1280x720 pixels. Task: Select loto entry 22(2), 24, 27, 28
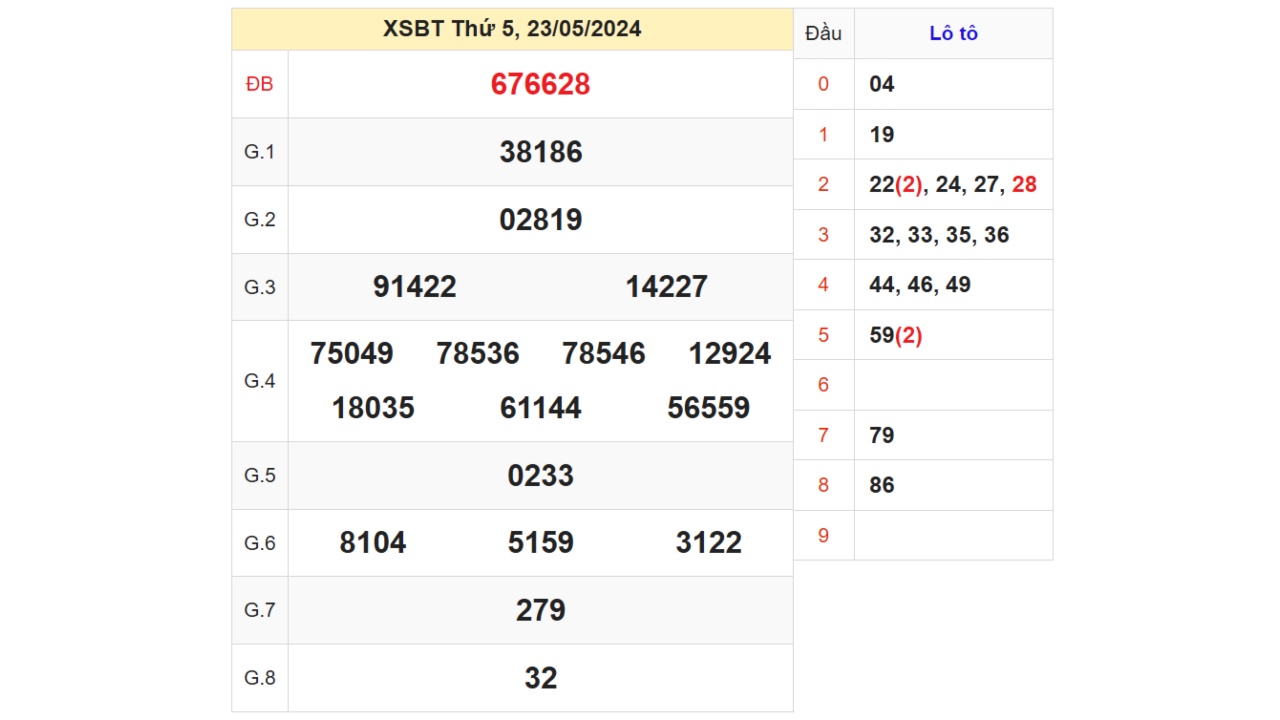[x=953, y=184]
